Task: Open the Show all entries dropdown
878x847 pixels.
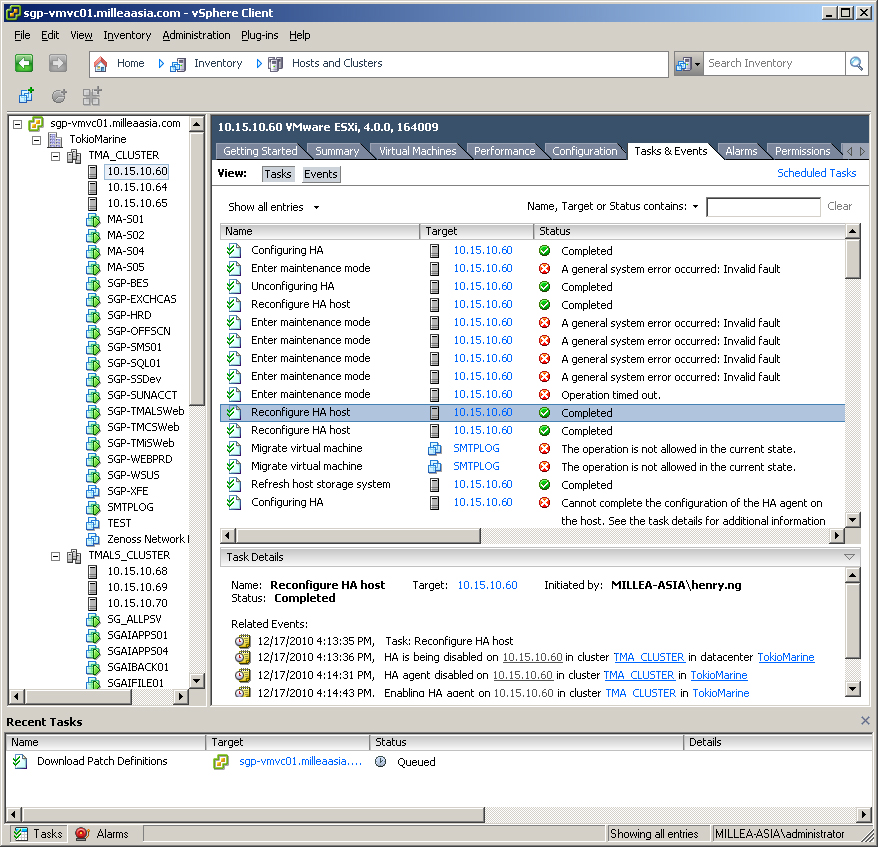Action: click(x=274, y=207)
